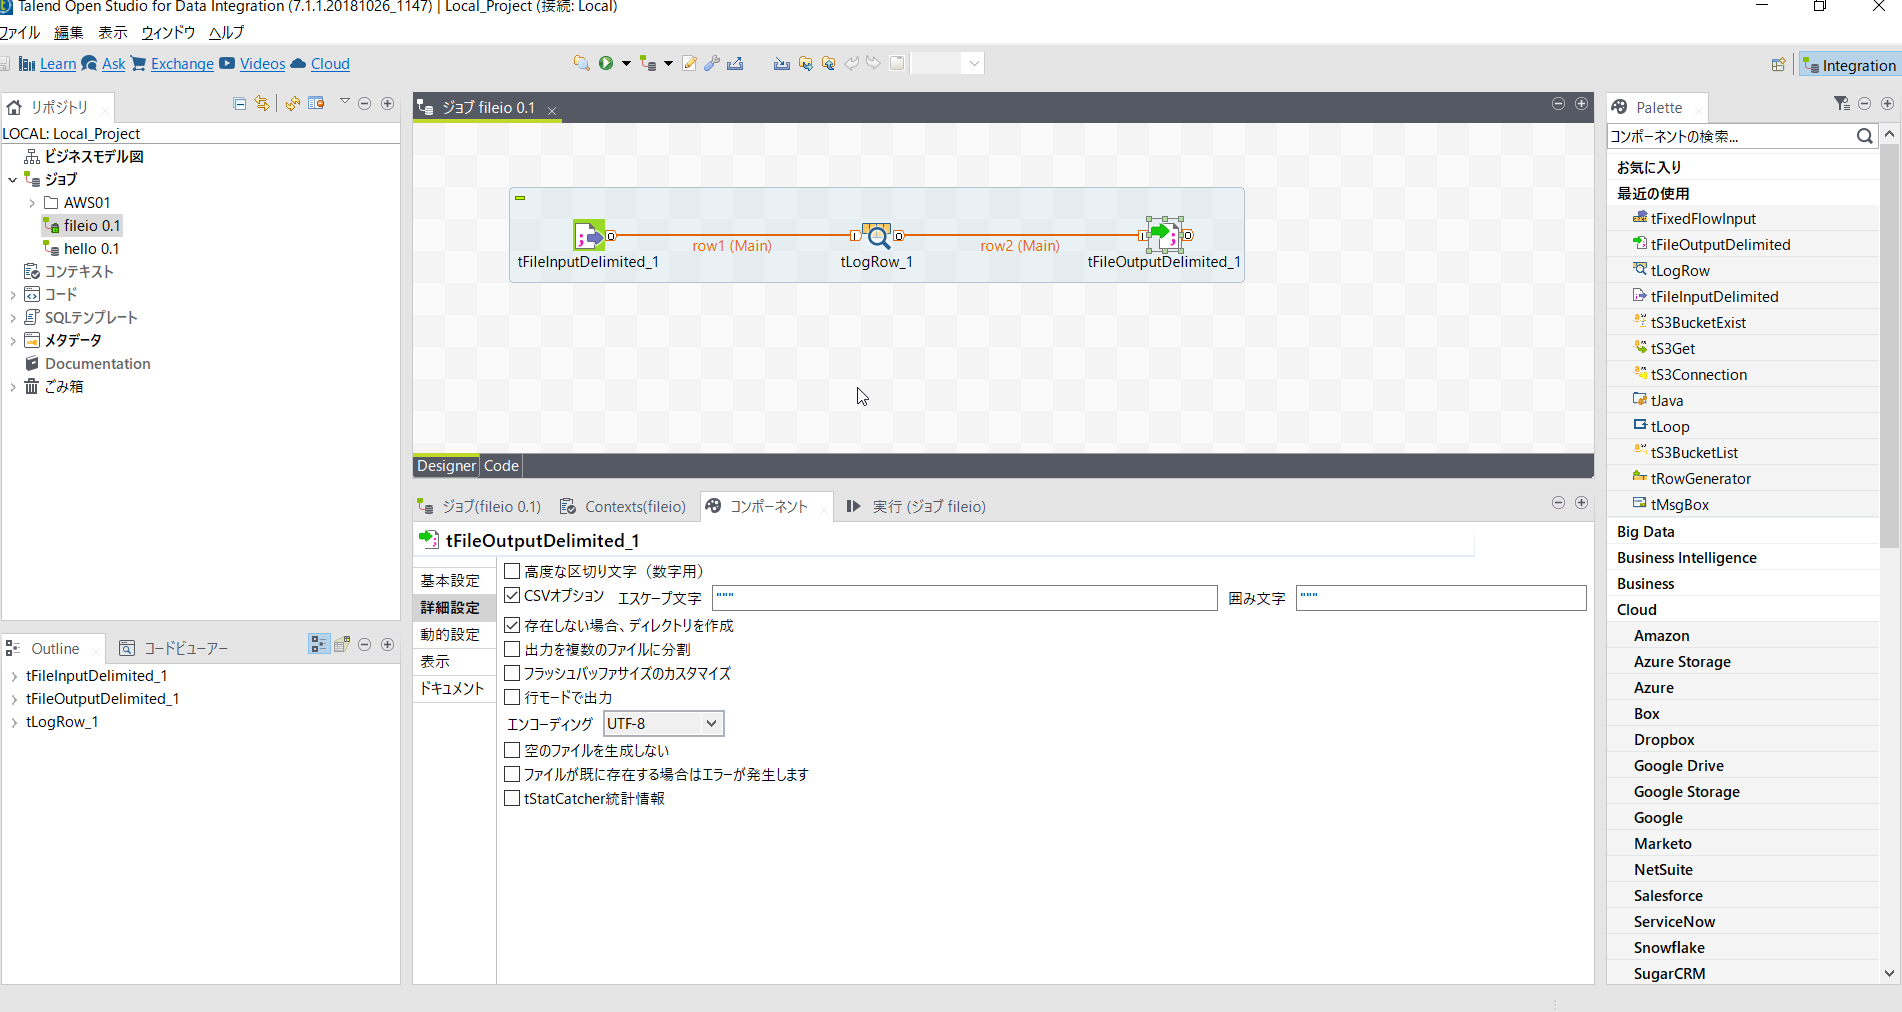The height and width of the screenshot is (1012, 1902).
Task: Enable 空のファイルを生成しない checkbox
Action: [x=512, y=750]
